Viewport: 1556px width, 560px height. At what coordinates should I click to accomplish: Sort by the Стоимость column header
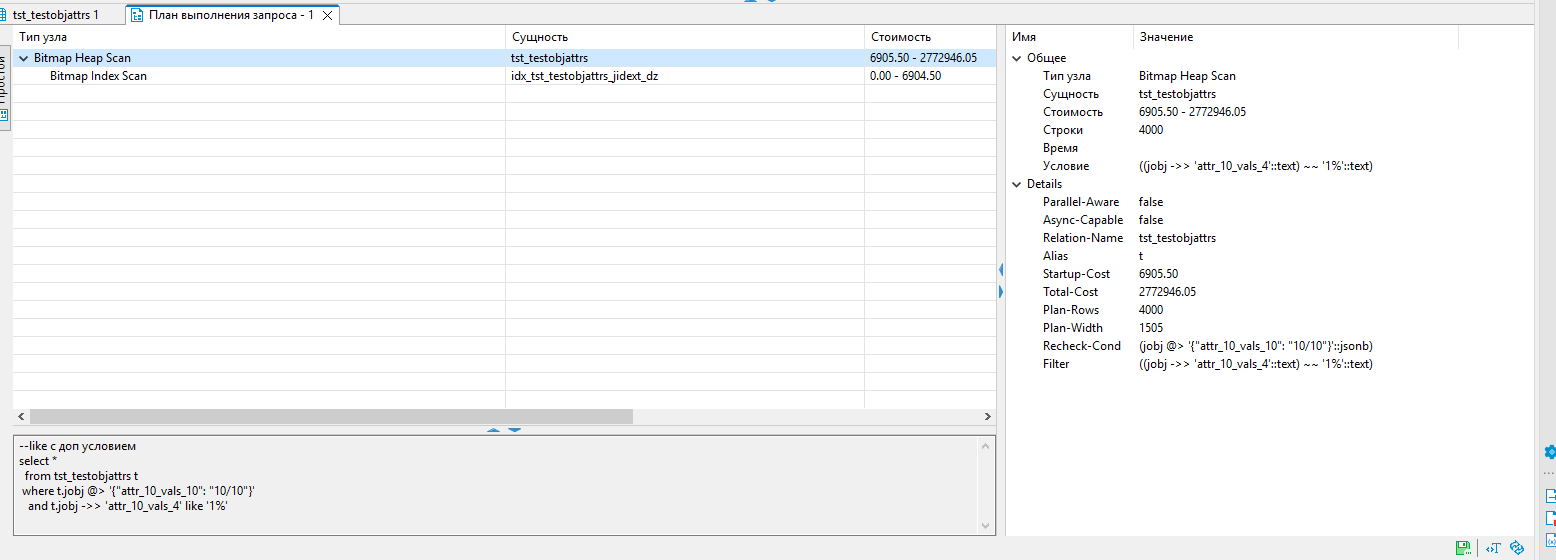[x=900, y=37]
